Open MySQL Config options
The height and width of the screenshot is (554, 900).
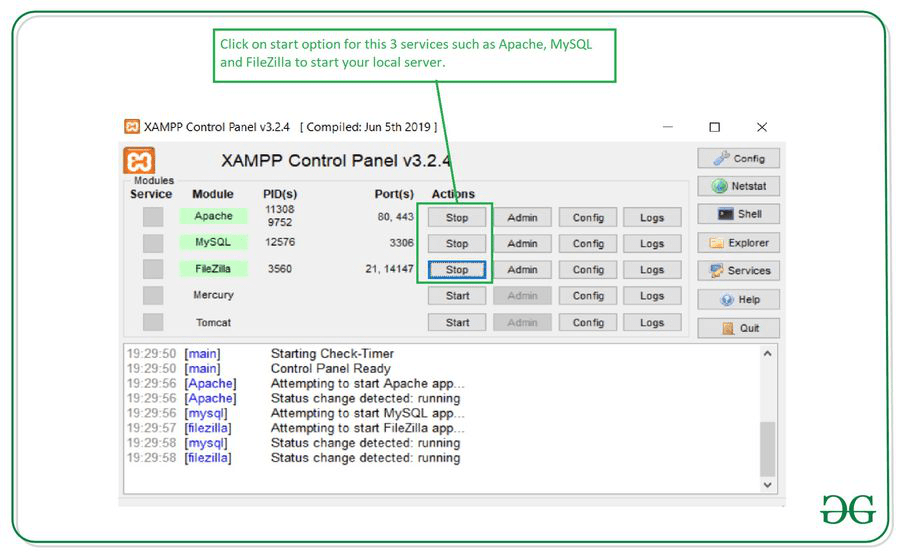(588, 243)
